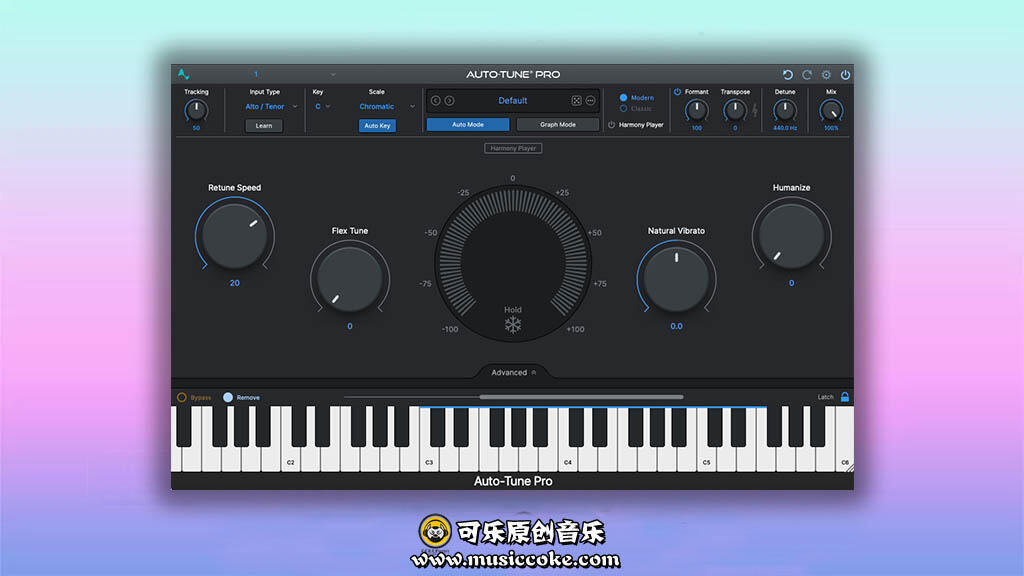This screenshot has width=1024, height=576.
Task: Click the Transpose knob
Action: click(x=735, y=110)
